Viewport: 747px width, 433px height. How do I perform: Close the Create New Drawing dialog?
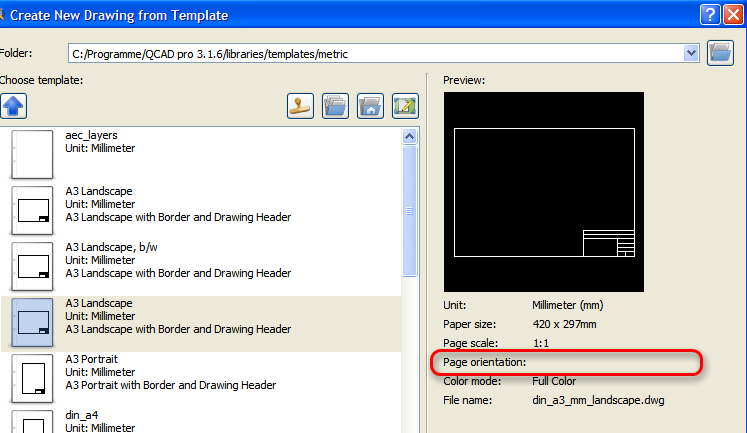point(734,15)
